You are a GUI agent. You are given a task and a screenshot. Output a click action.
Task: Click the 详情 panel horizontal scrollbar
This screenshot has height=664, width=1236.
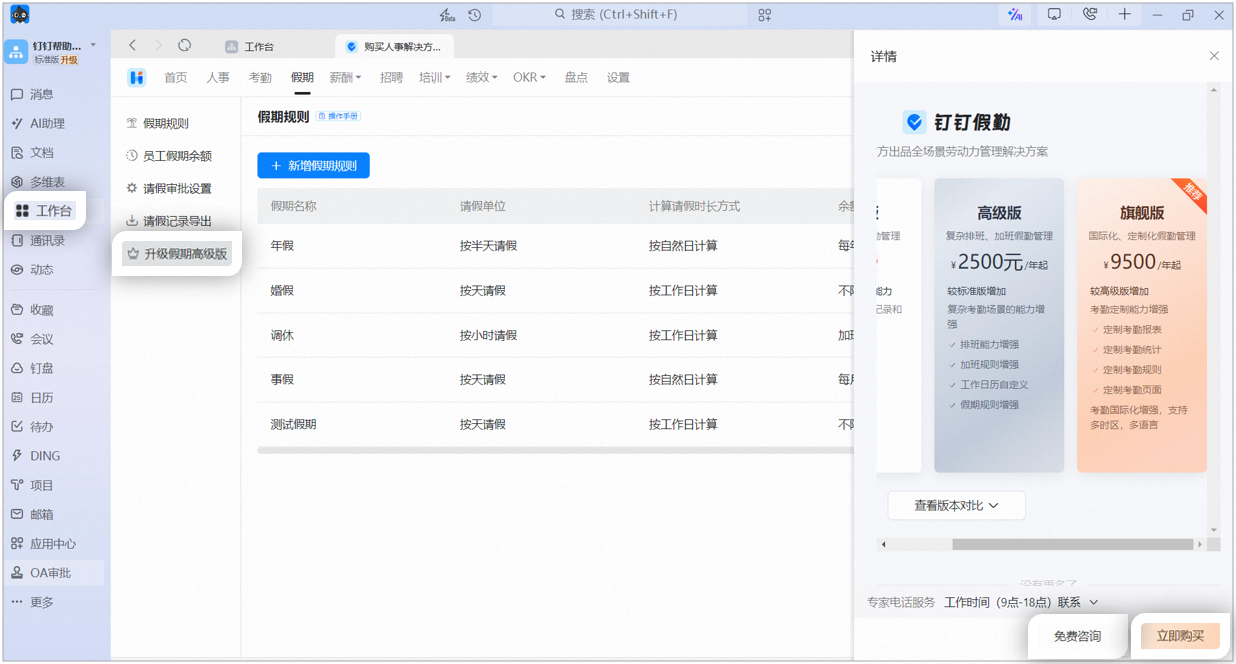point(1073,545)
